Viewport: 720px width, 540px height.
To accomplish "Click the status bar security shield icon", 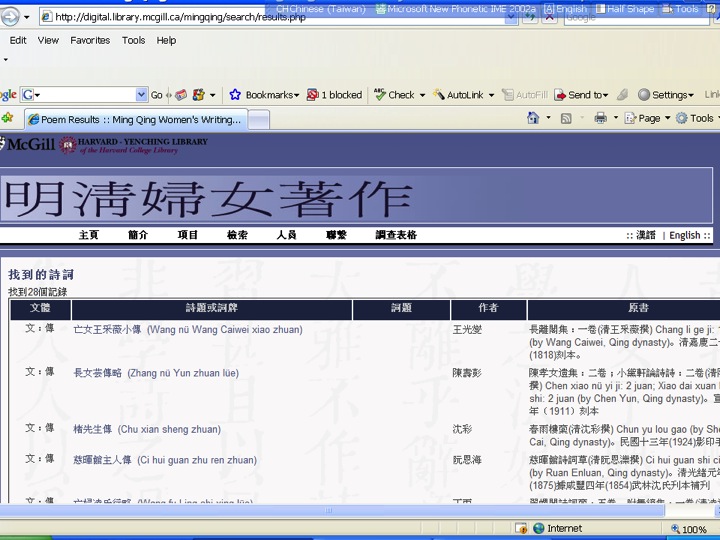I will pyautogui.click(x=521, y=529).
